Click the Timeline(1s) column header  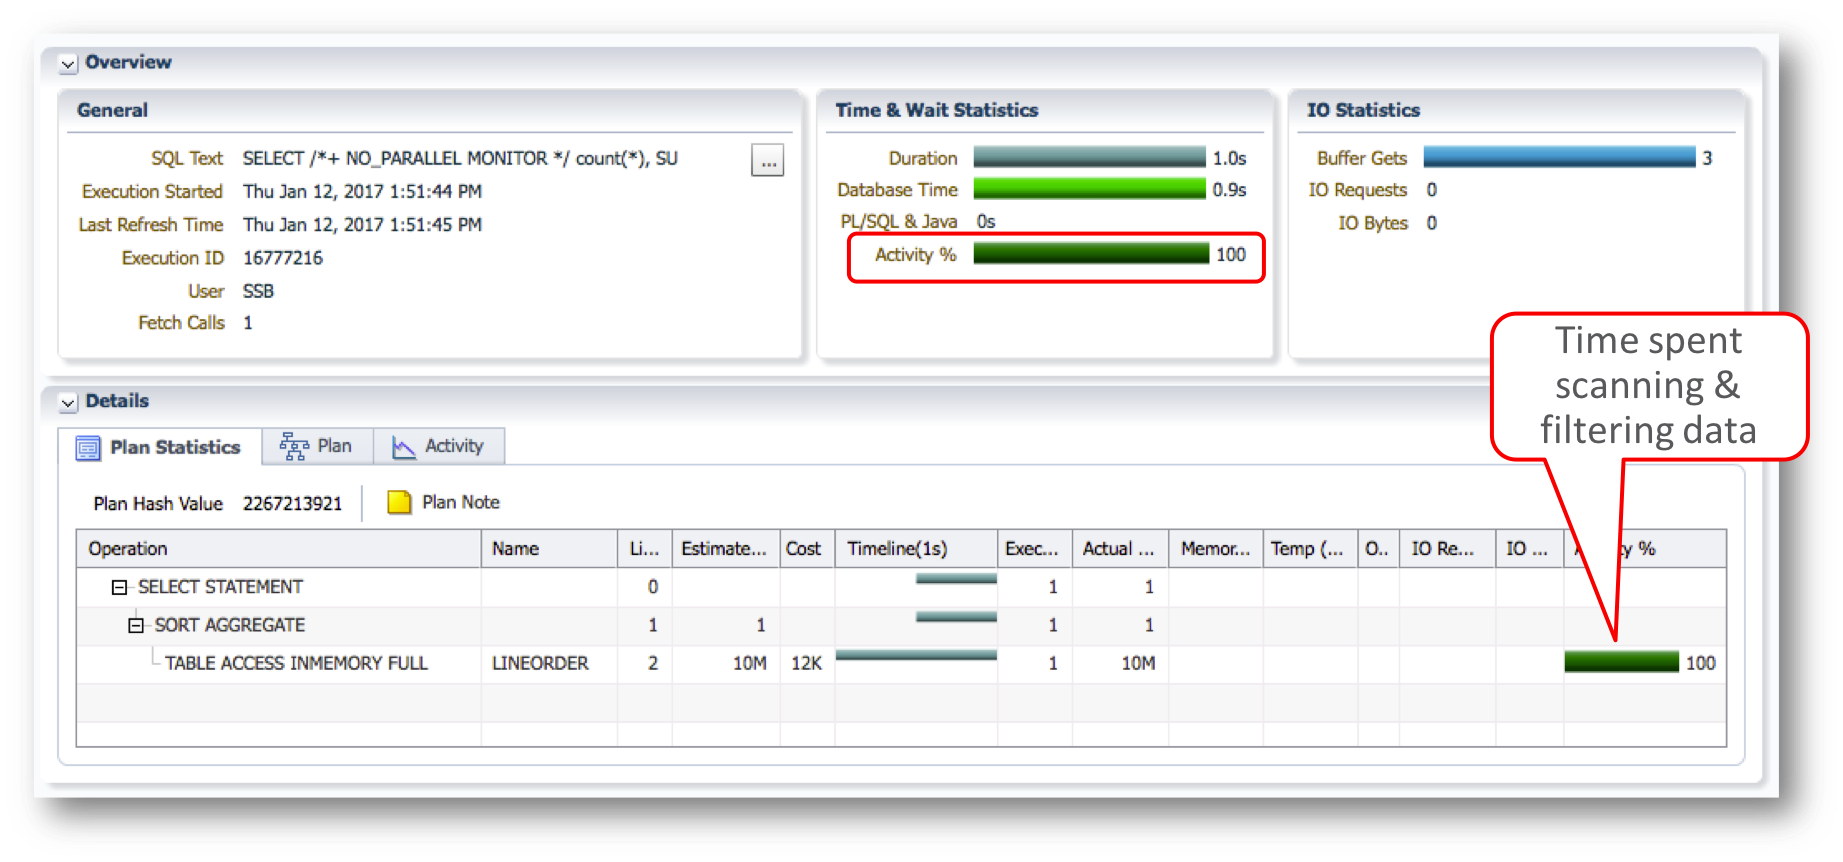pyautogui.click(x=916, y=549)
